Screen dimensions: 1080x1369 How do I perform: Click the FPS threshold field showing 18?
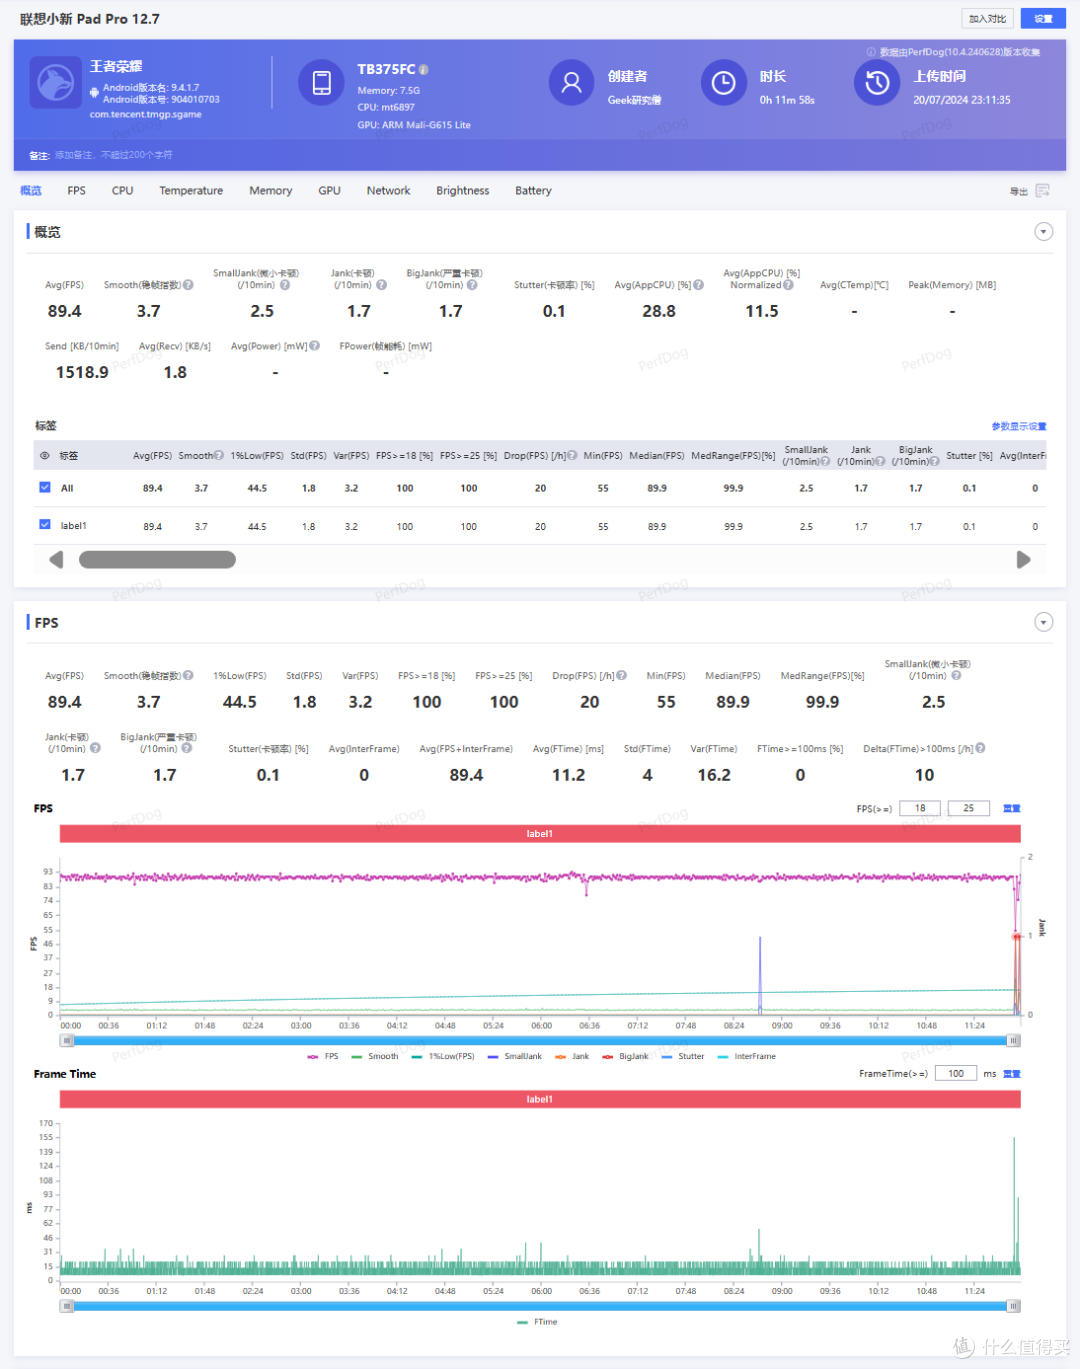[920, 808]
